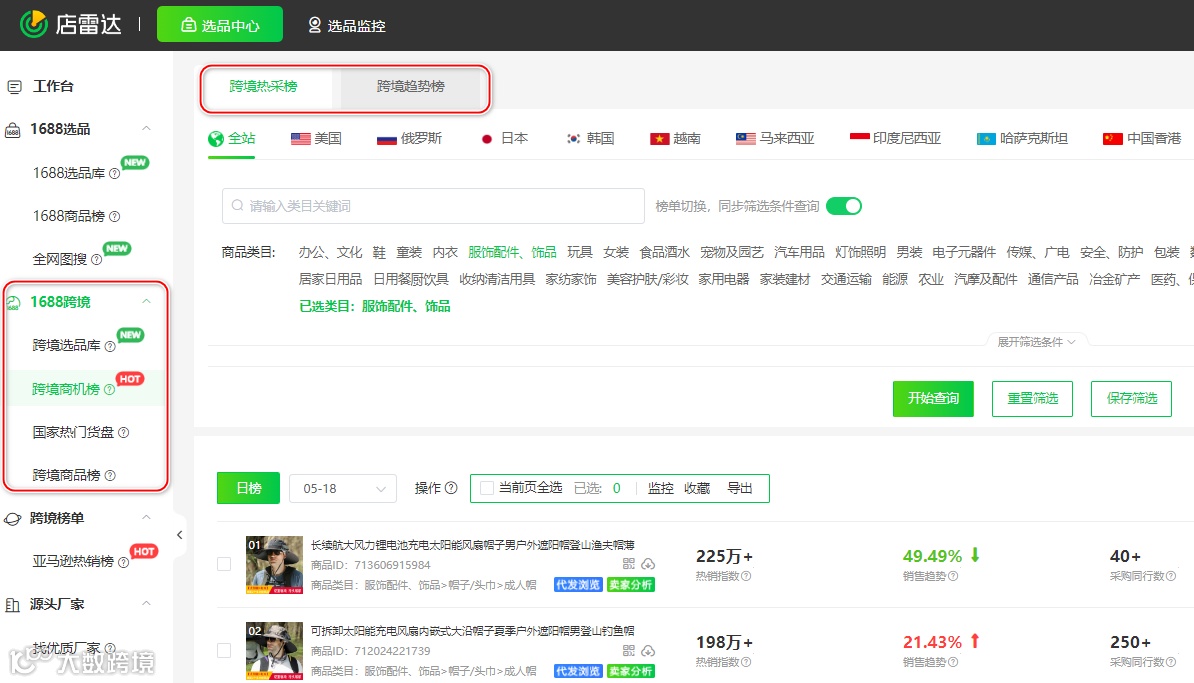The image size is (1194, 683).
Task: Select the 全站 globe icon filter
Action: coord(216,139)
